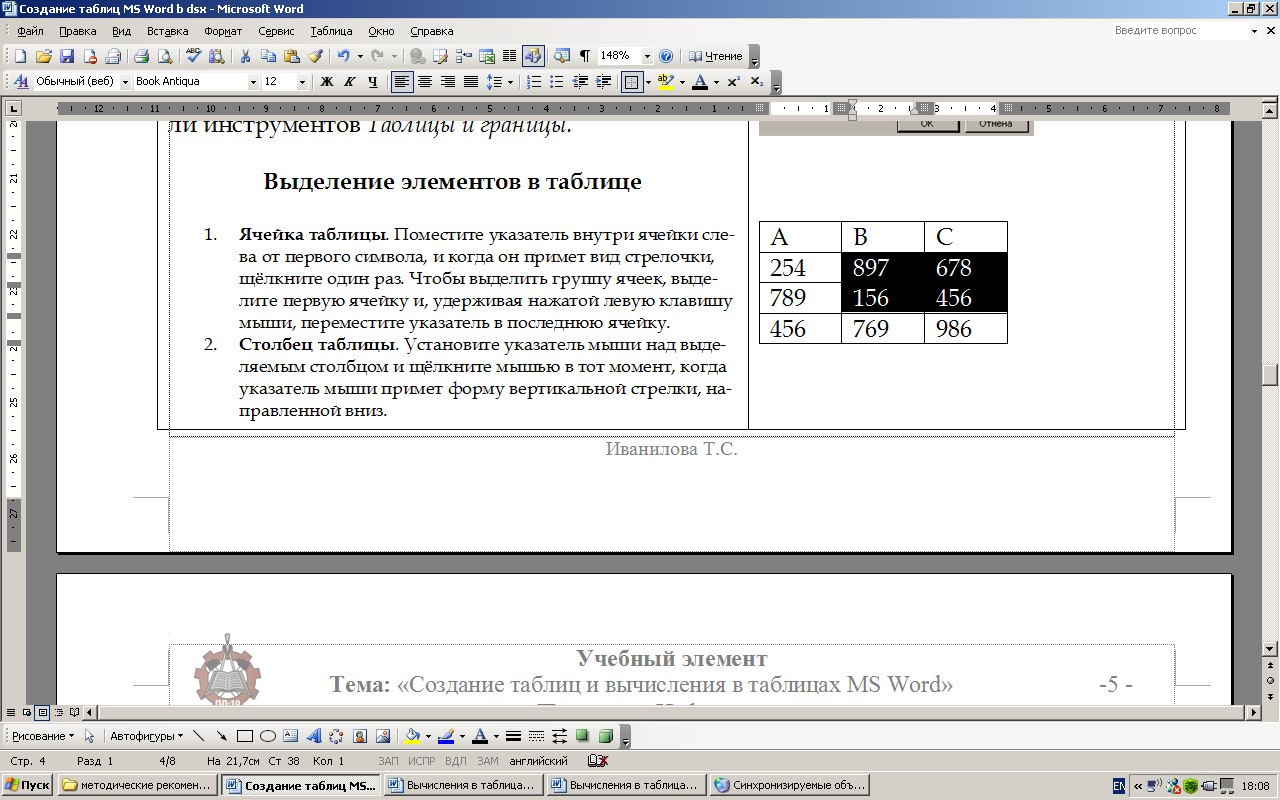Select the Oval drawing tool
The width and height of the screenshot is (1280, 800).
[268, 736]
